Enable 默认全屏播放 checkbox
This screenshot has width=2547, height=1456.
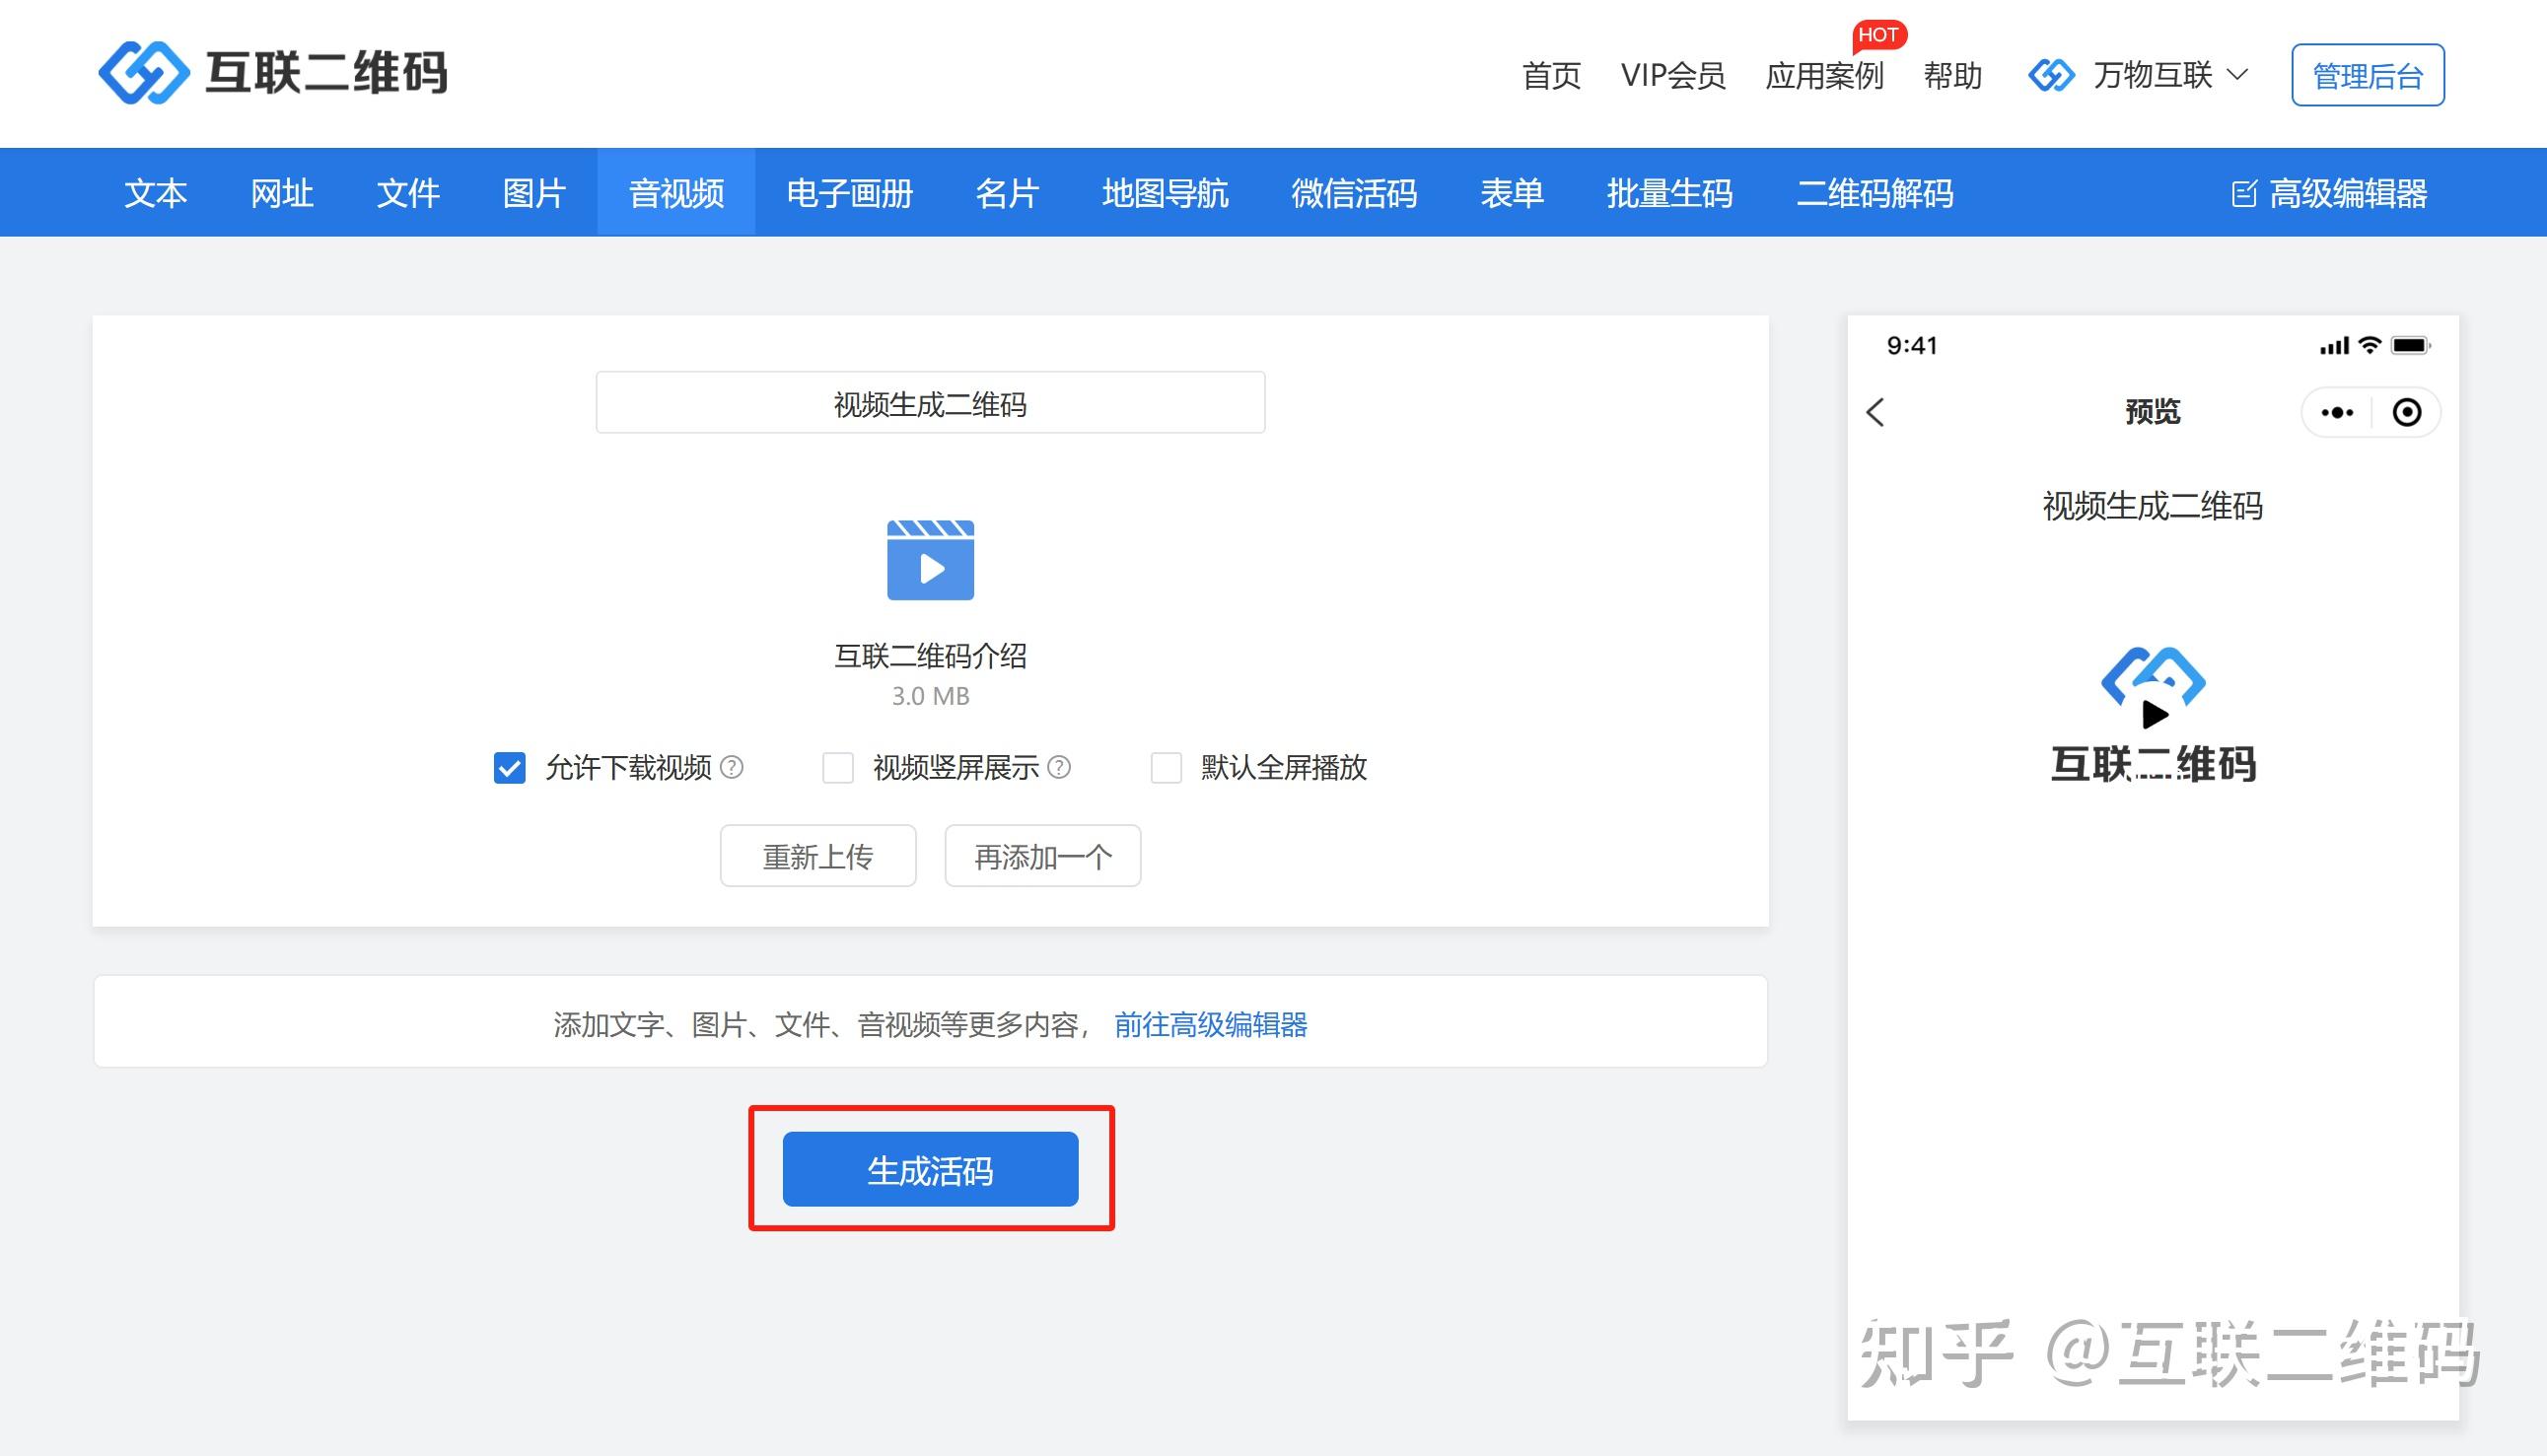(x=1166, y=767)
